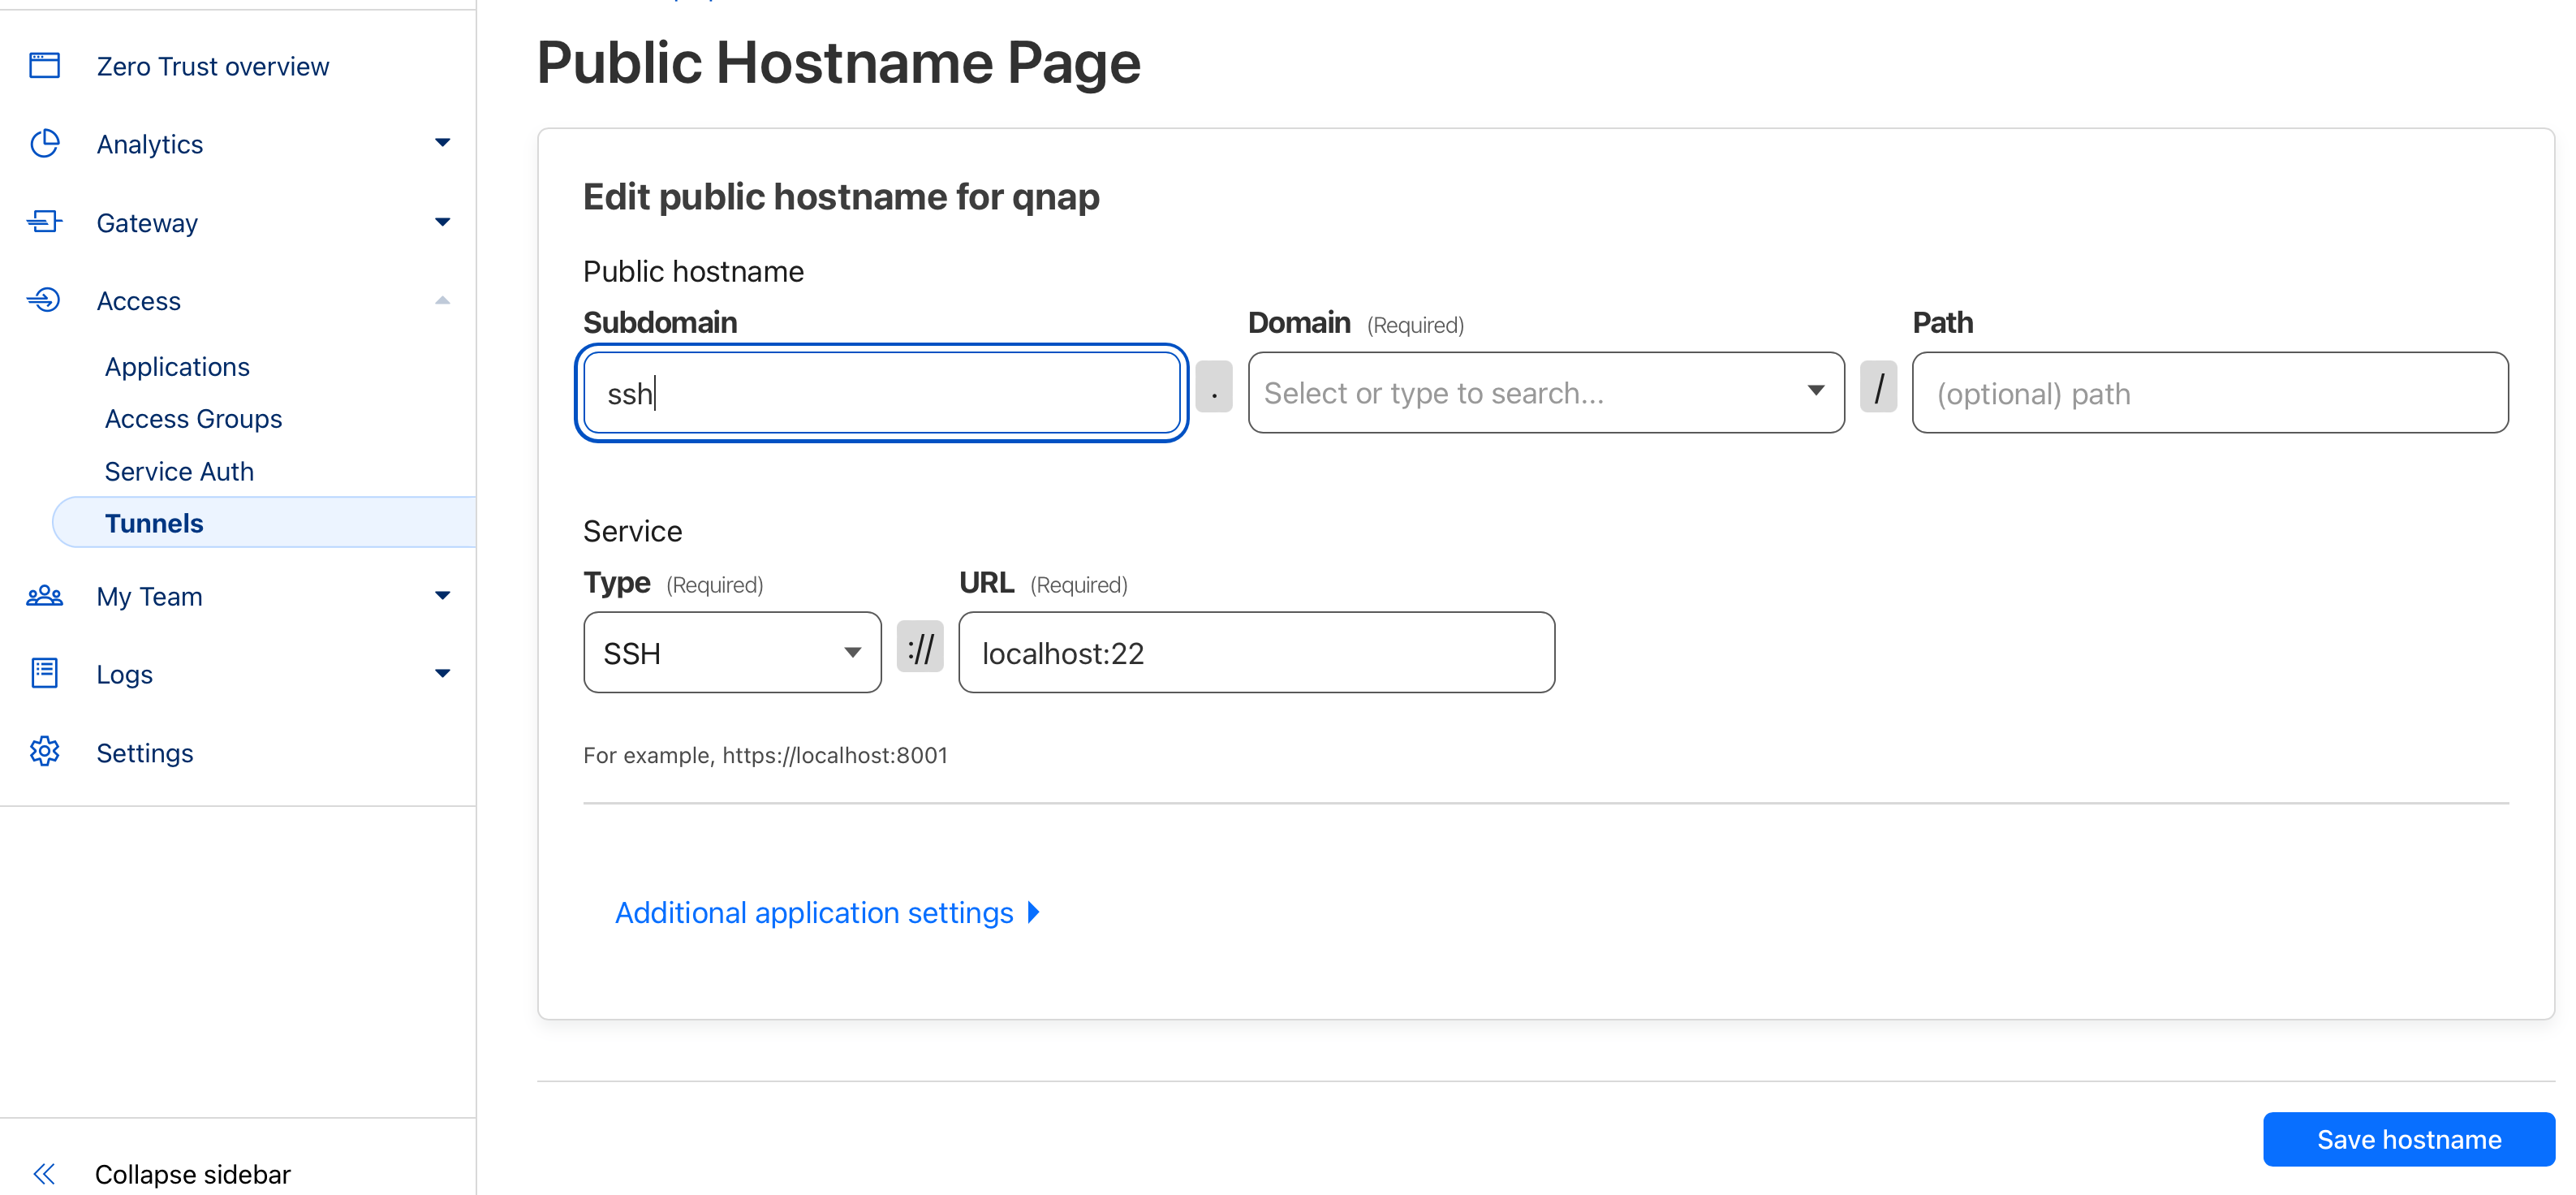2576x1195 pixels.
Task: Click the My Team people icon
Action: [44, 596]
